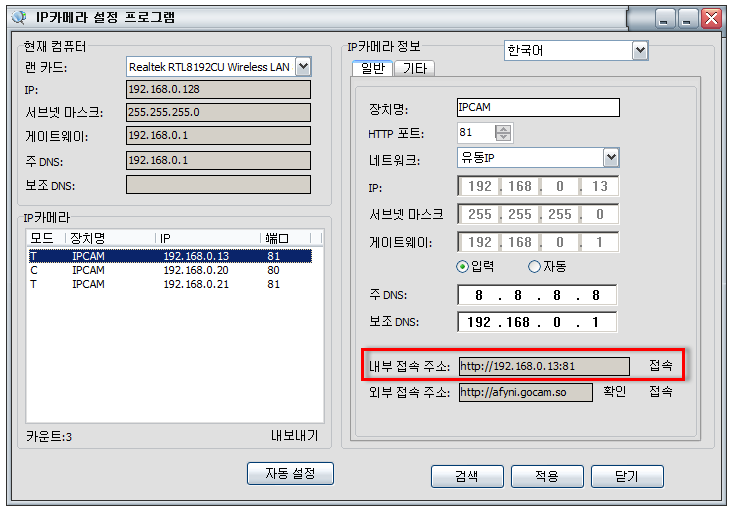Image resolution: width=733 pixels, height=510 pixels.
Task: Decrease HTTP port with down spinner arrow
Action: pos(503,137)
